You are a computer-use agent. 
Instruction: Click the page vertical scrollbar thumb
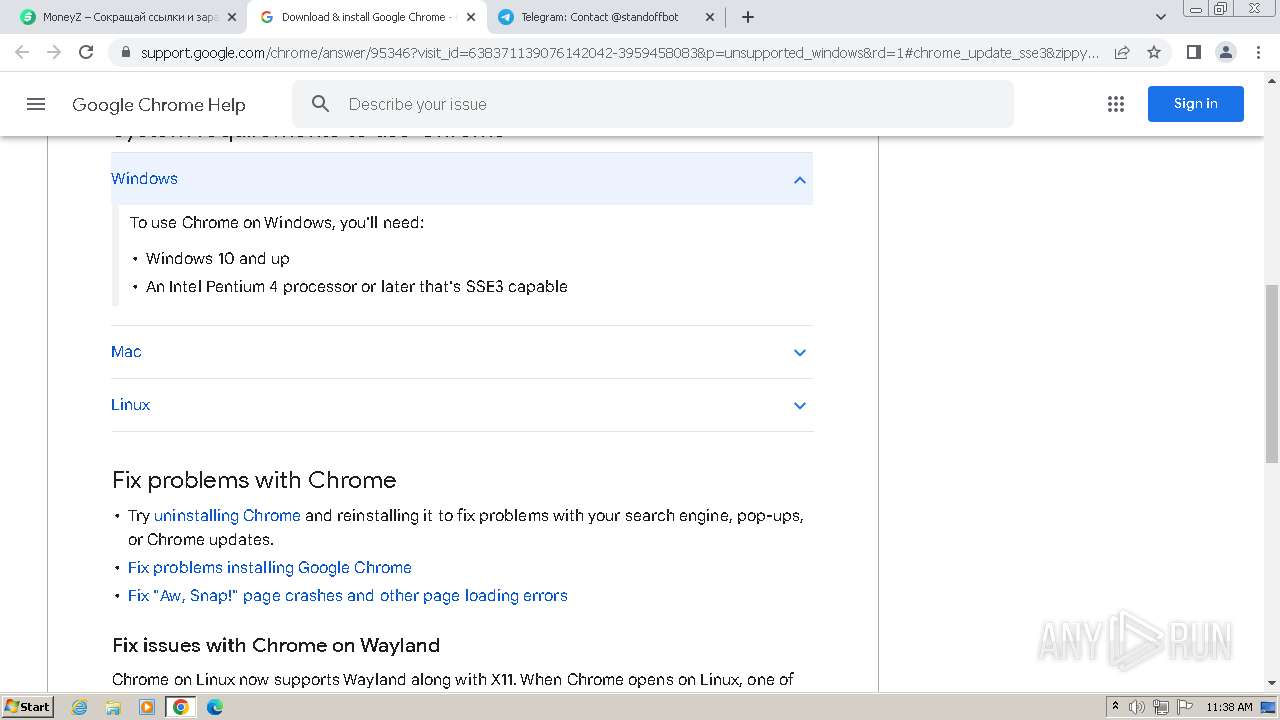point(1271,372)
